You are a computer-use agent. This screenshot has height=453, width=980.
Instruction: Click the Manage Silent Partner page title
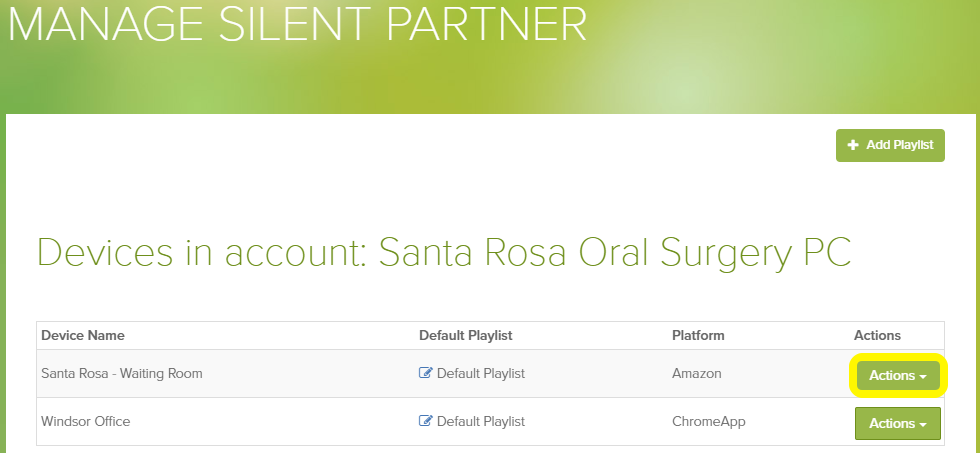(298, 25)
